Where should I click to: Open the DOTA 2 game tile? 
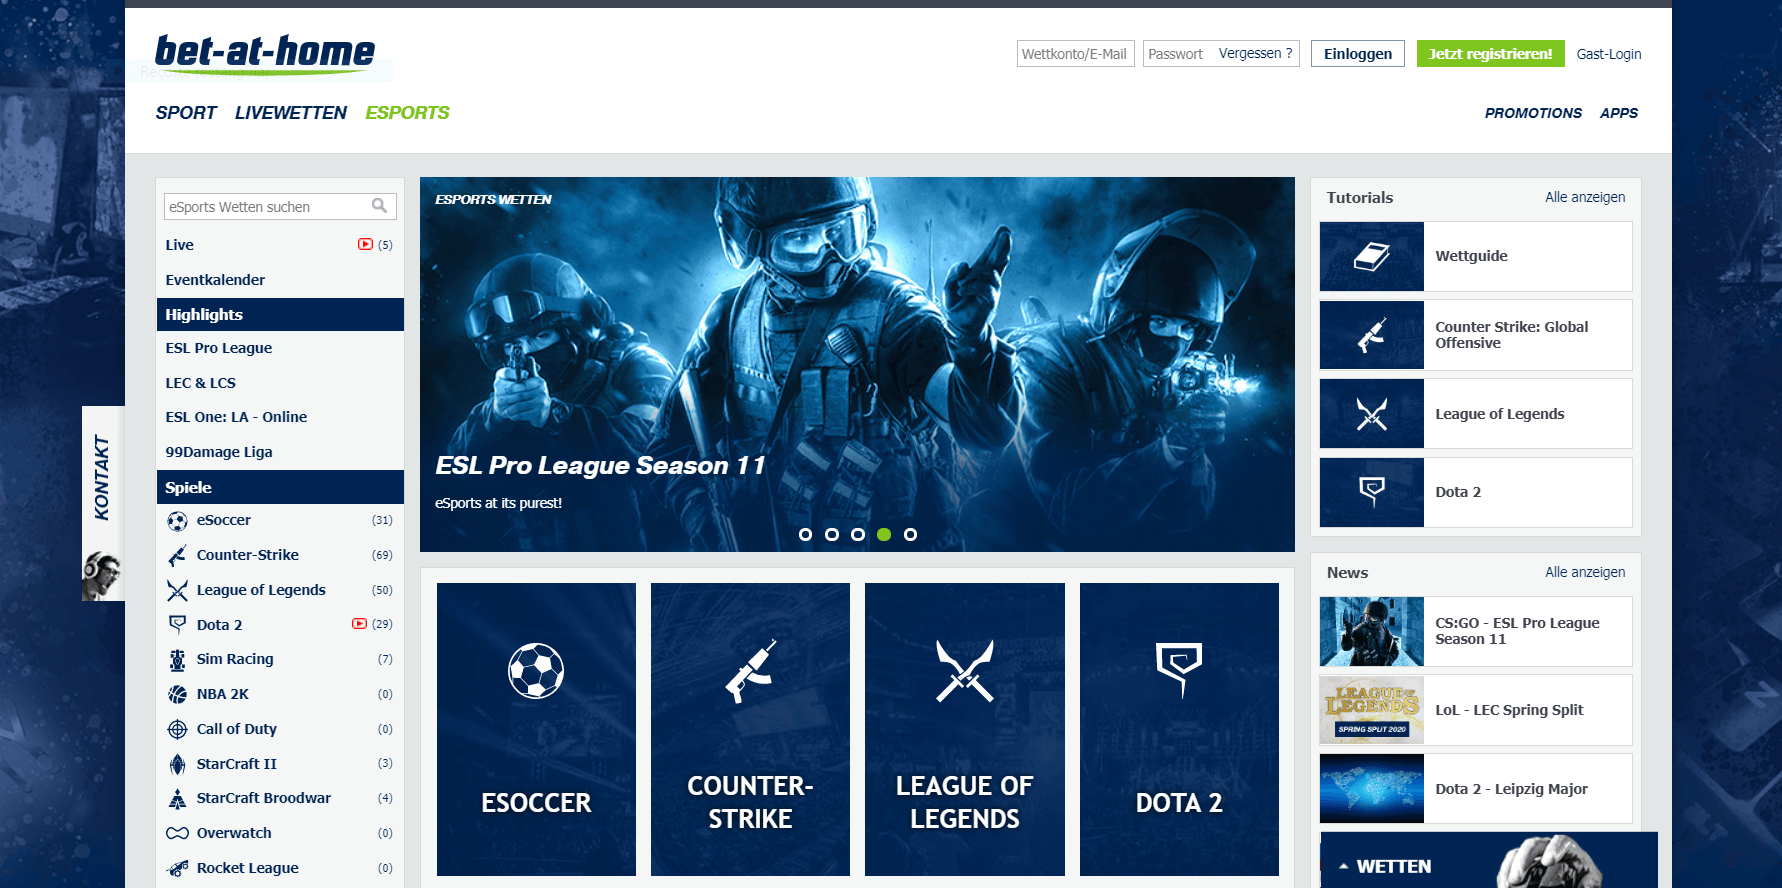(x=1179, y=729)
